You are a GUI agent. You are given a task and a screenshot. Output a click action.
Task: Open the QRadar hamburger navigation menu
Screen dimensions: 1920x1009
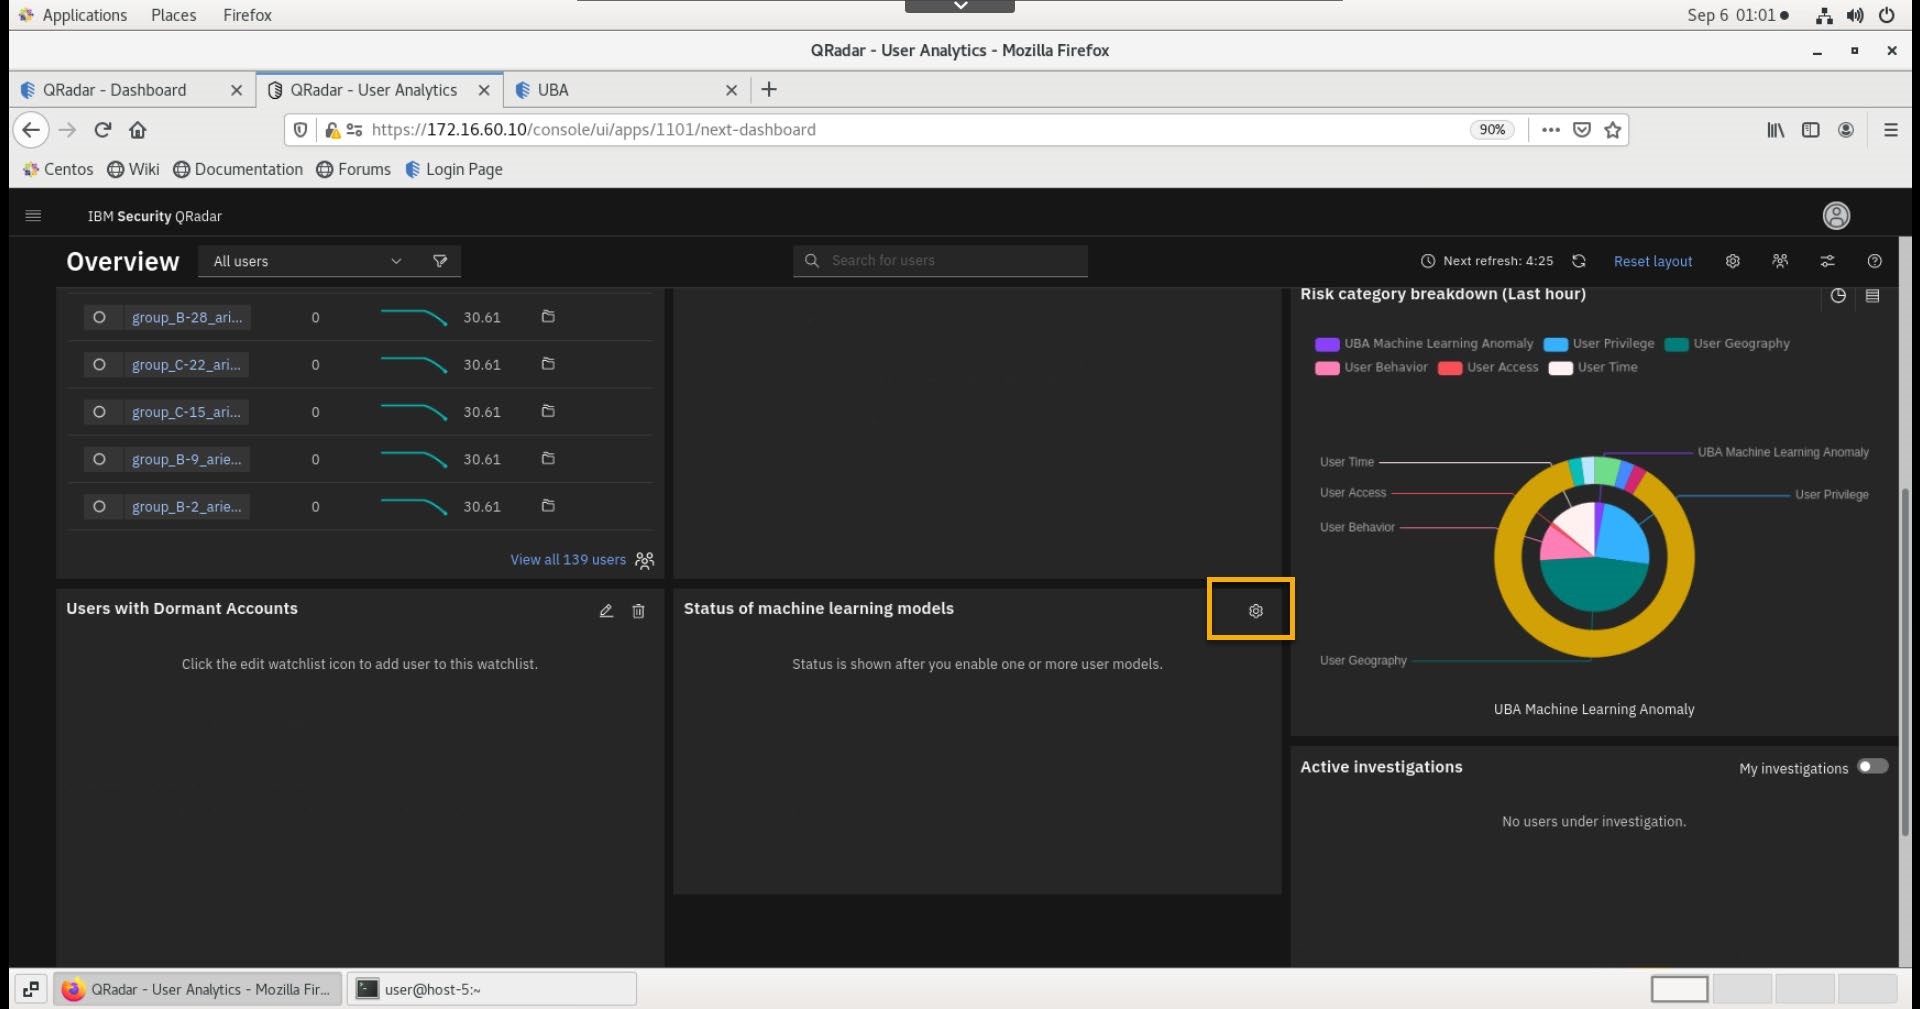(x=33, y=216)
